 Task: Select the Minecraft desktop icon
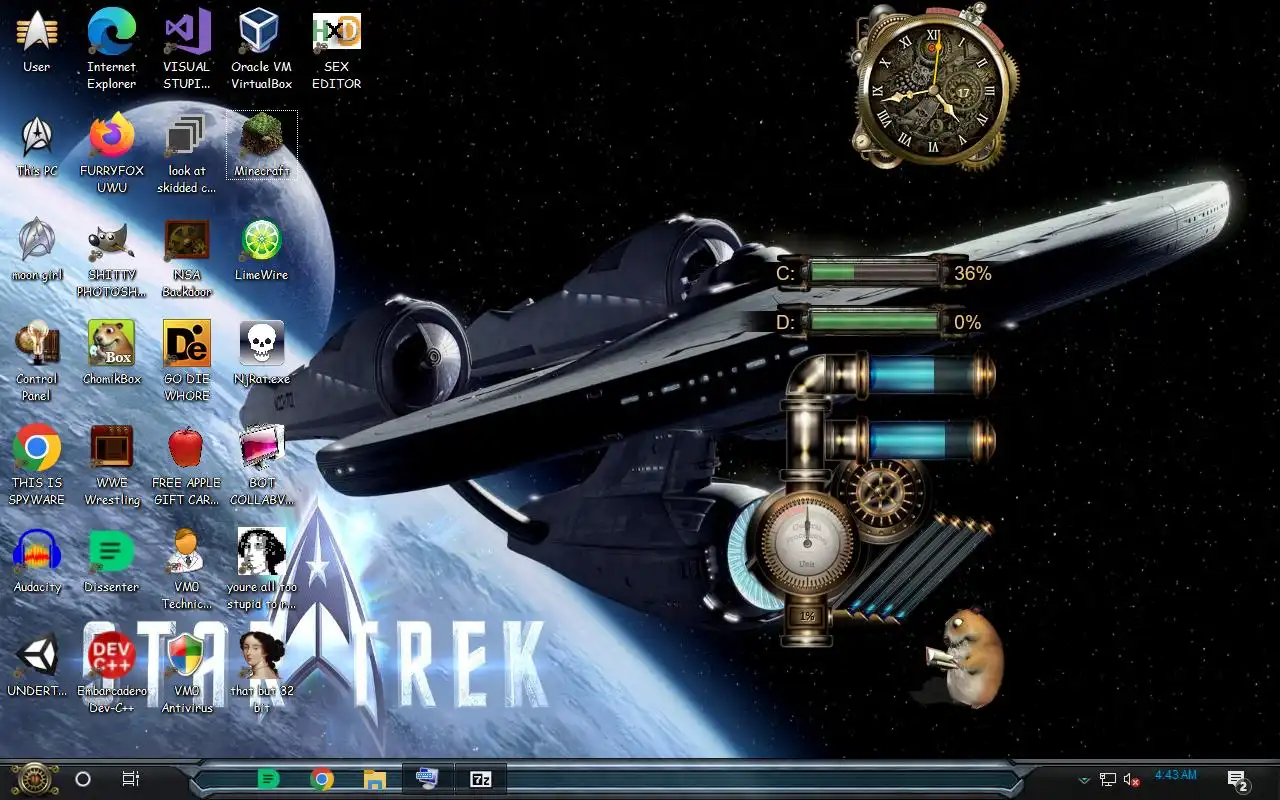click(x=261, y=146)
